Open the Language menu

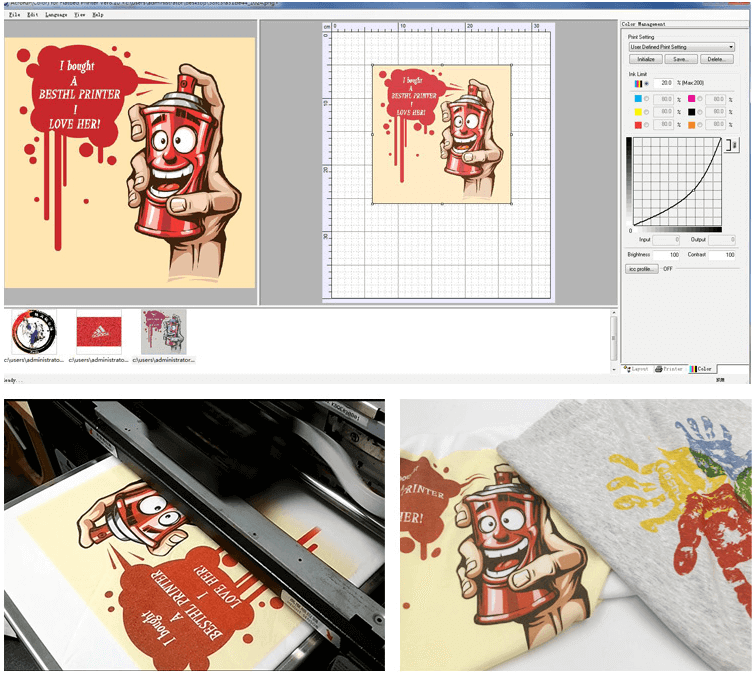56,15
